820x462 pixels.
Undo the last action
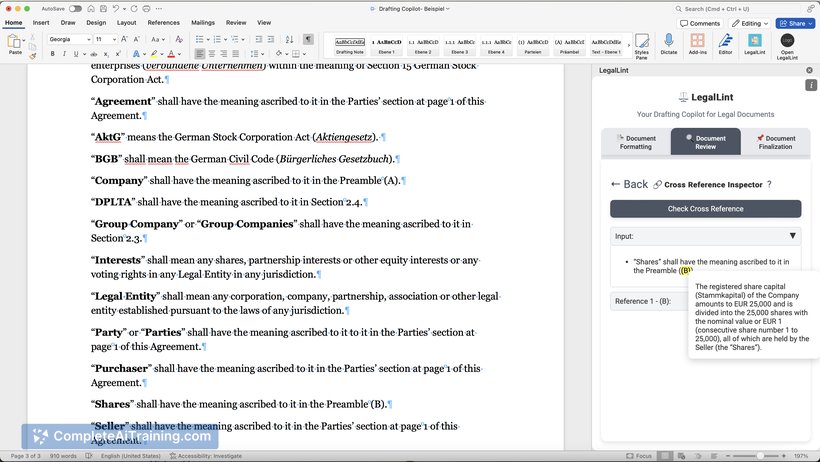pyautogui.click(x=116, y=9)
